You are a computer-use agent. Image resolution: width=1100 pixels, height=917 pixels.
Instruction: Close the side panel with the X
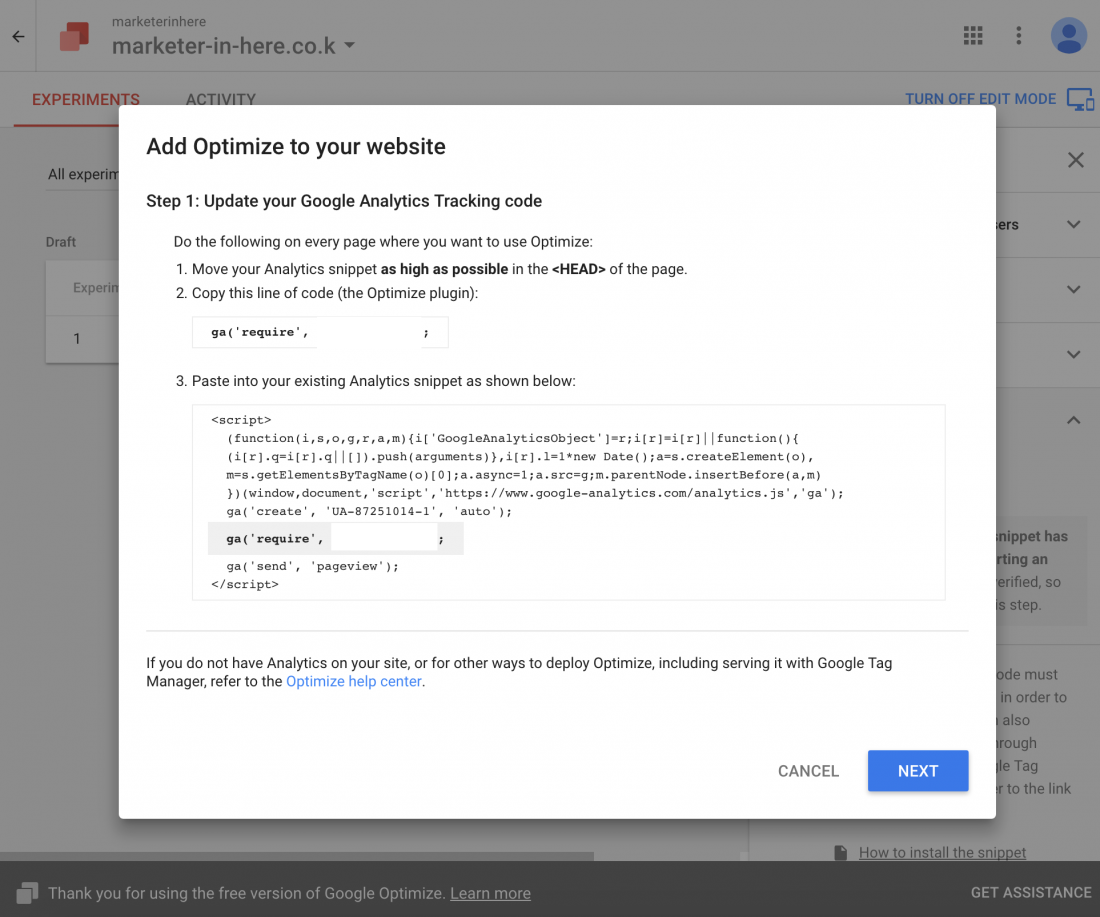click(1075, 160)
